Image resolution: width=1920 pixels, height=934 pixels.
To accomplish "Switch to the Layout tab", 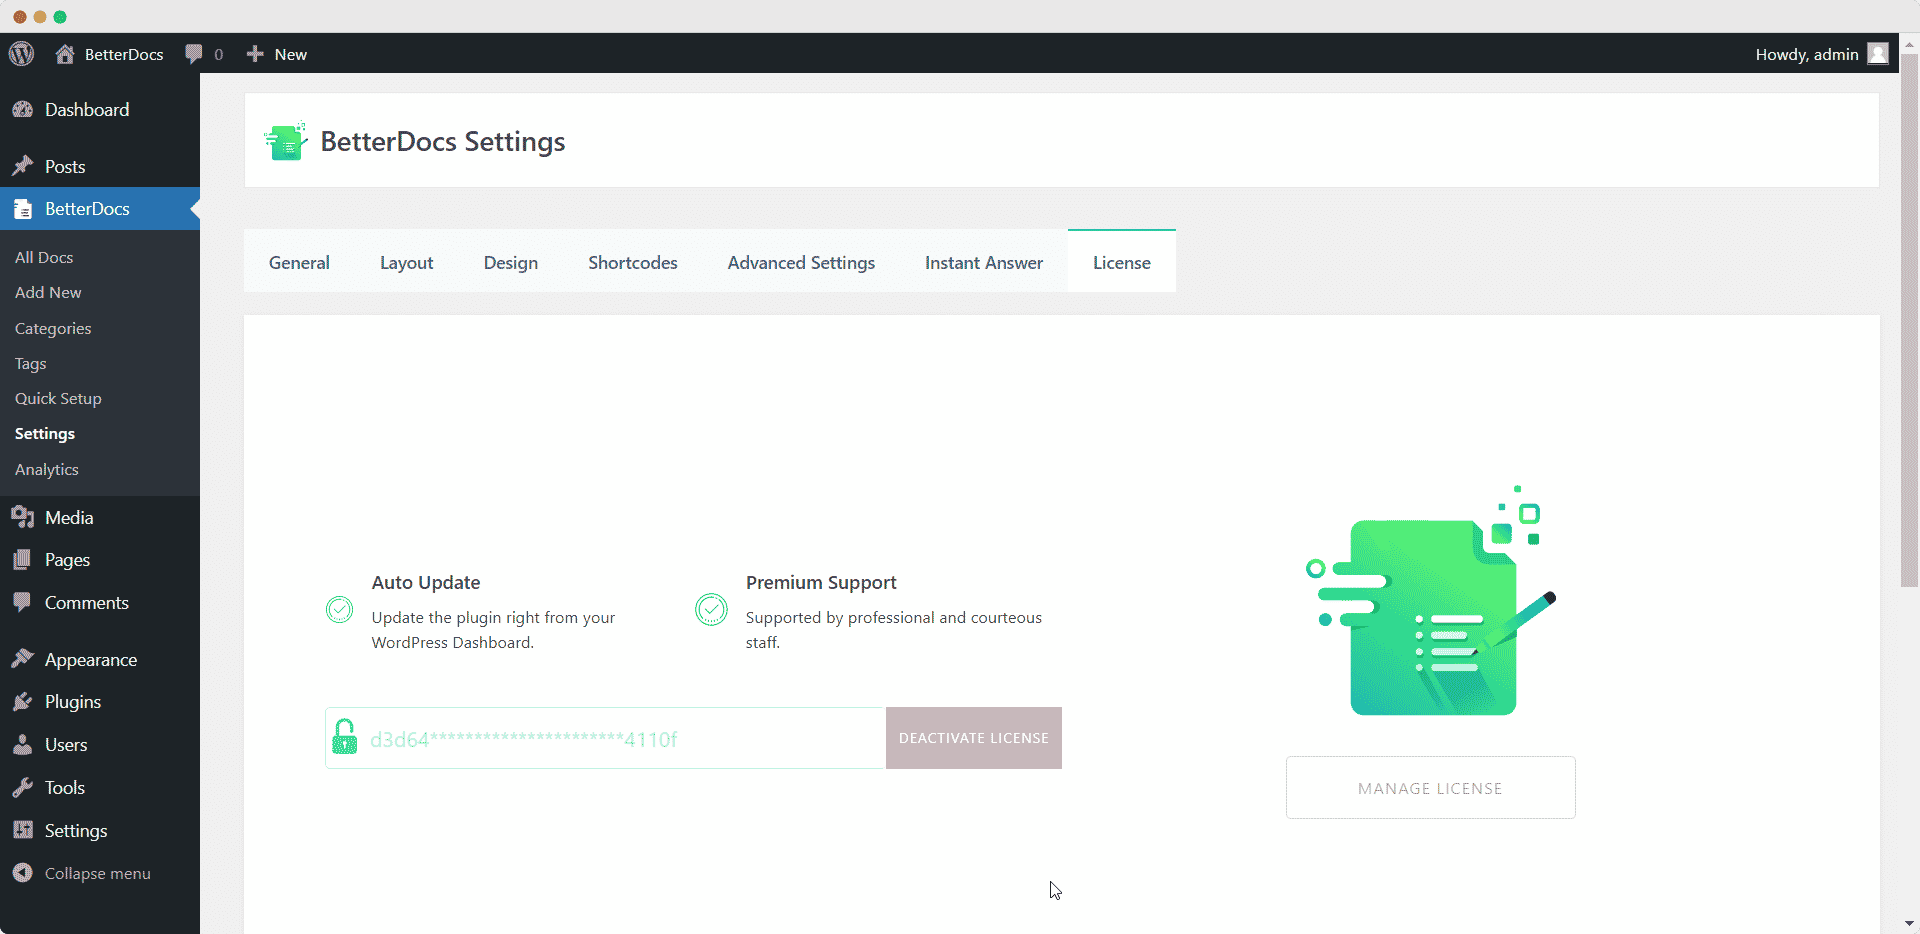I will pyautogui.click(x=406, y=262).
